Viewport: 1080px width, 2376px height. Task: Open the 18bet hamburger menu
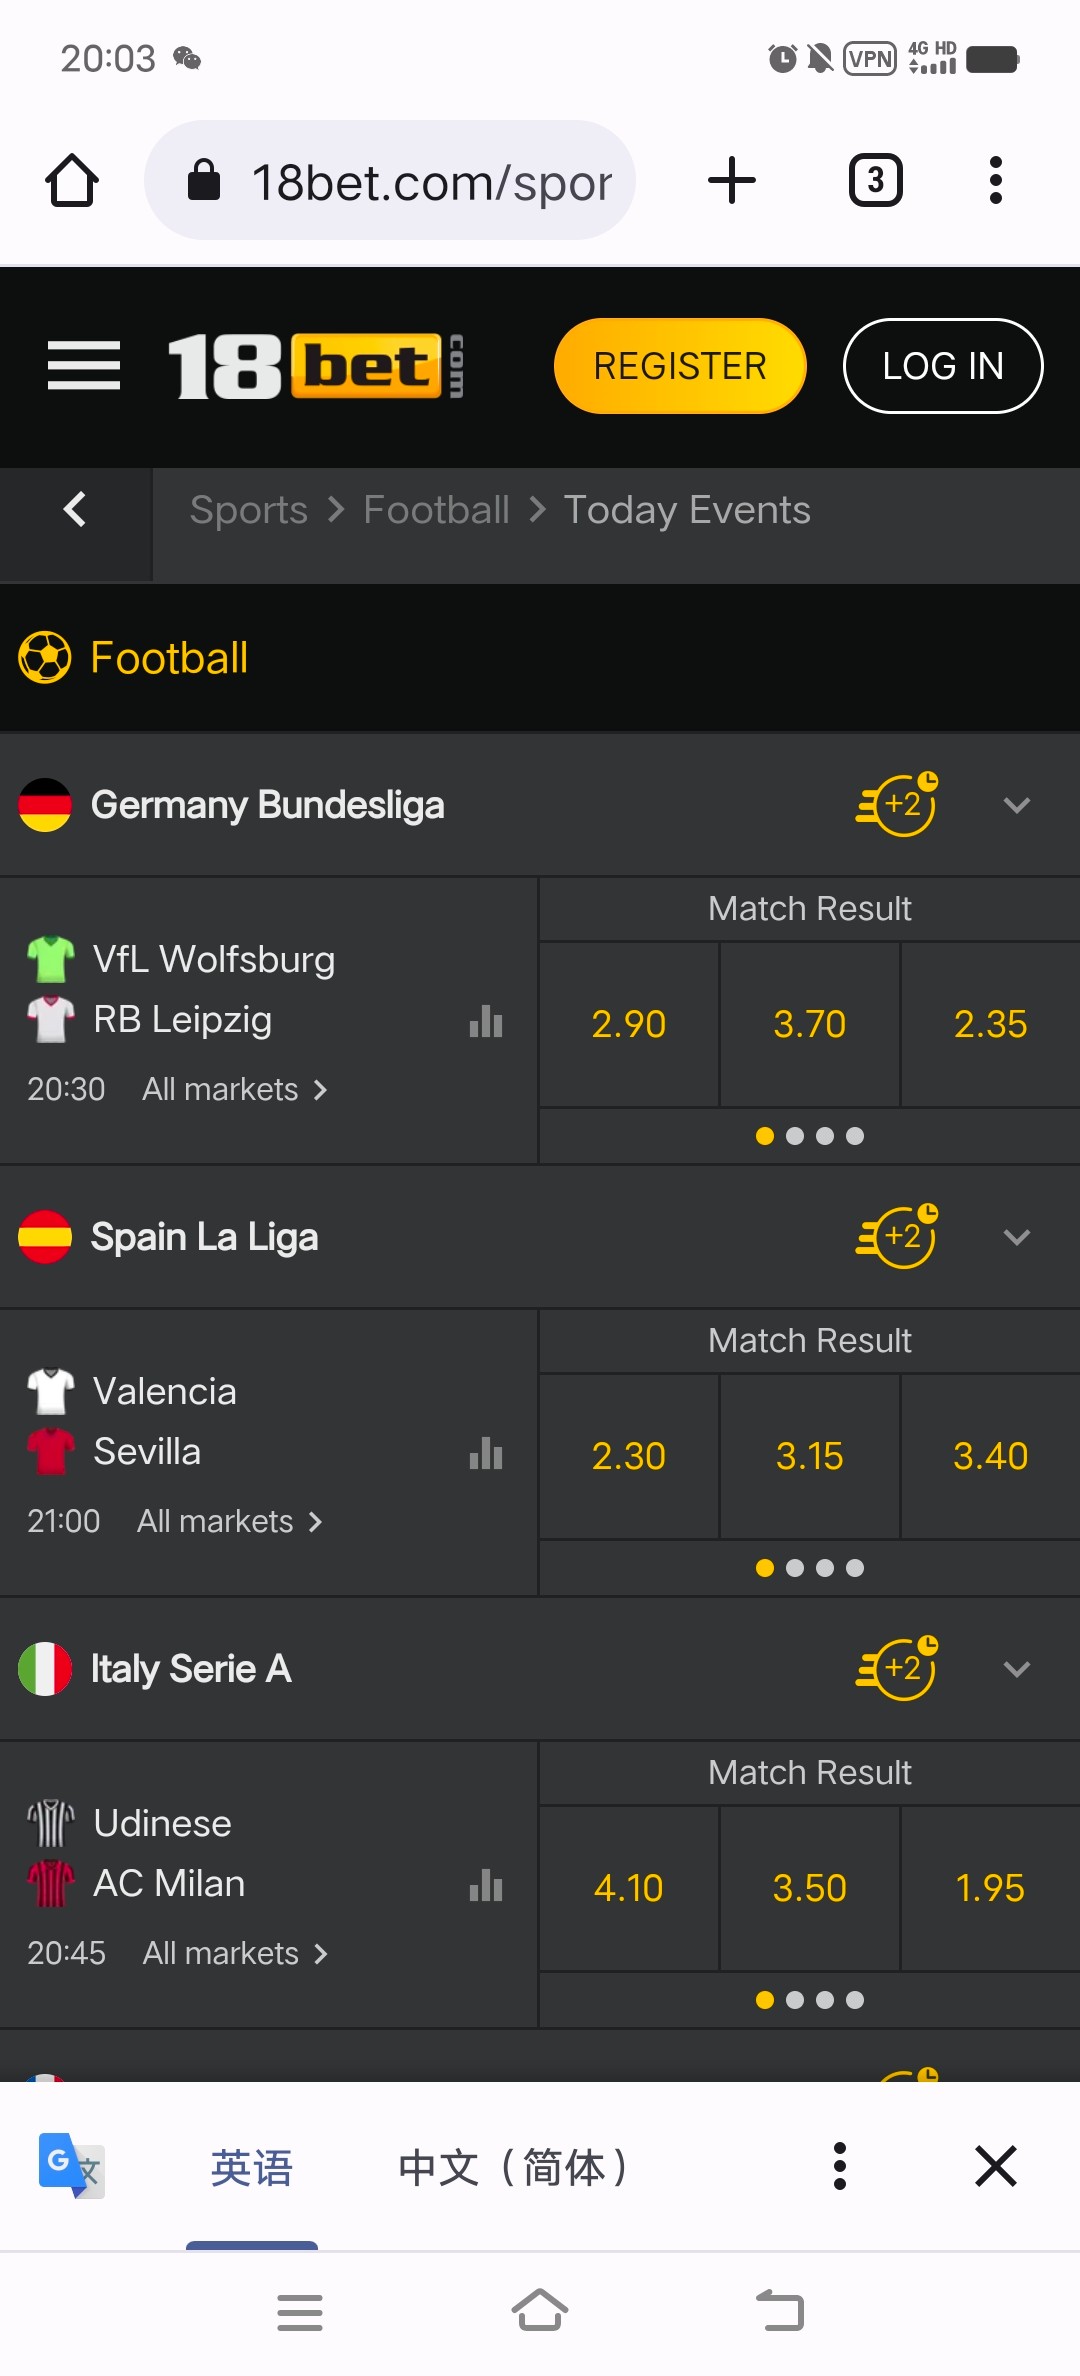(84, 366)
